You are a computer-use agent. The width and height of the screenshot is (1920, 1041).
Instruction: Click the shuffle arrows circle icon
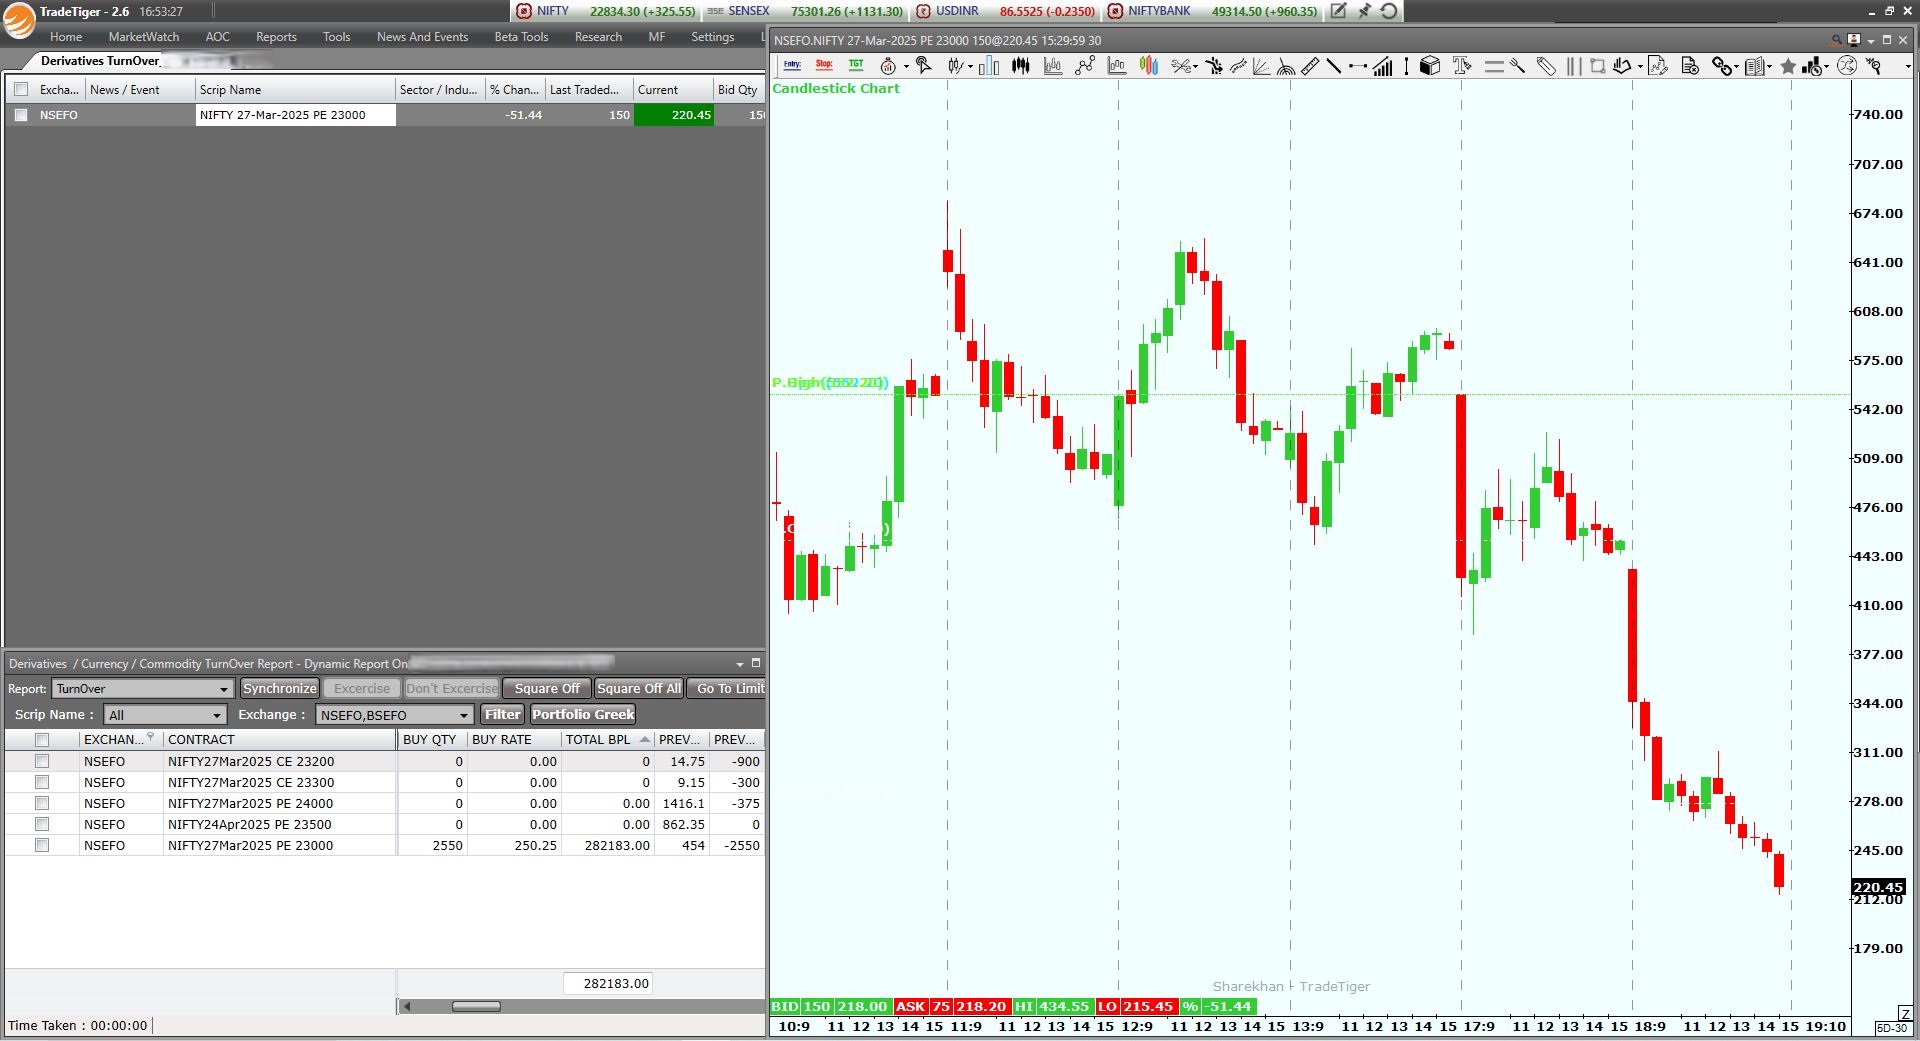pyautogui.click(x=1847, y=66)
